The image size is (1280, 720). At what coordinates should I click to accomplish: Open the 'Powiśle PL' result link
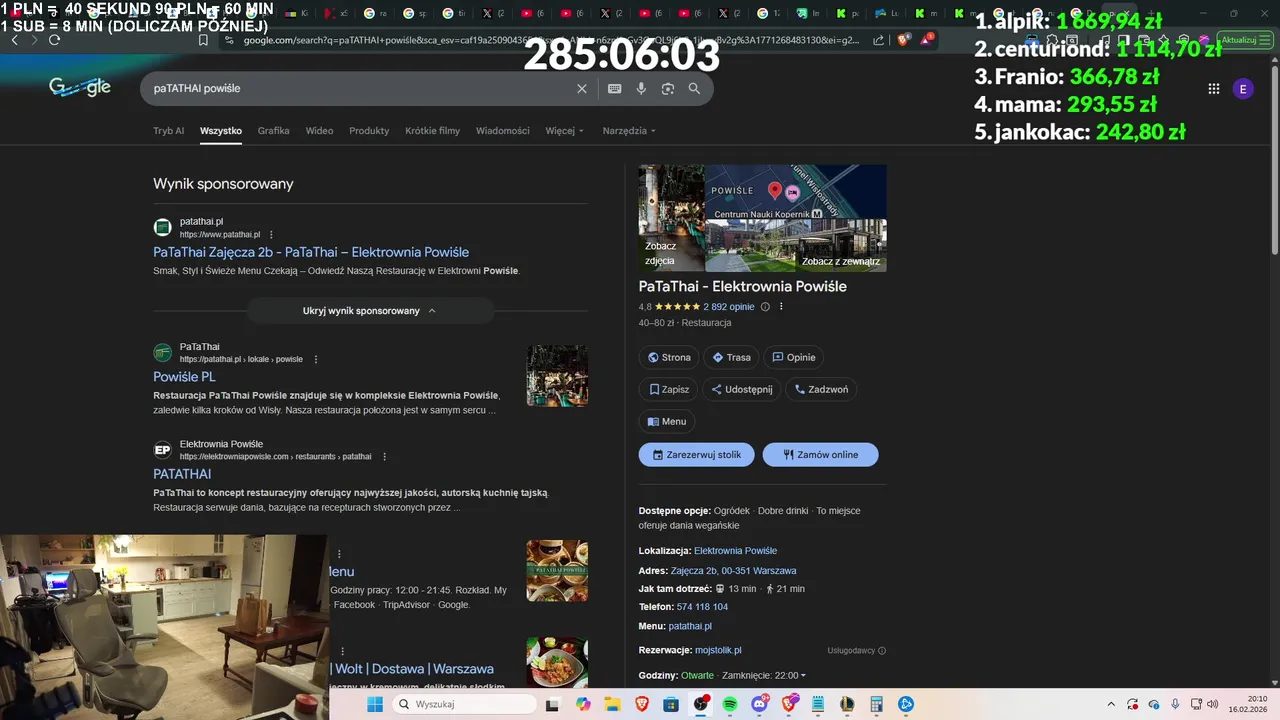pyautogui.click(x=184, y=377)
